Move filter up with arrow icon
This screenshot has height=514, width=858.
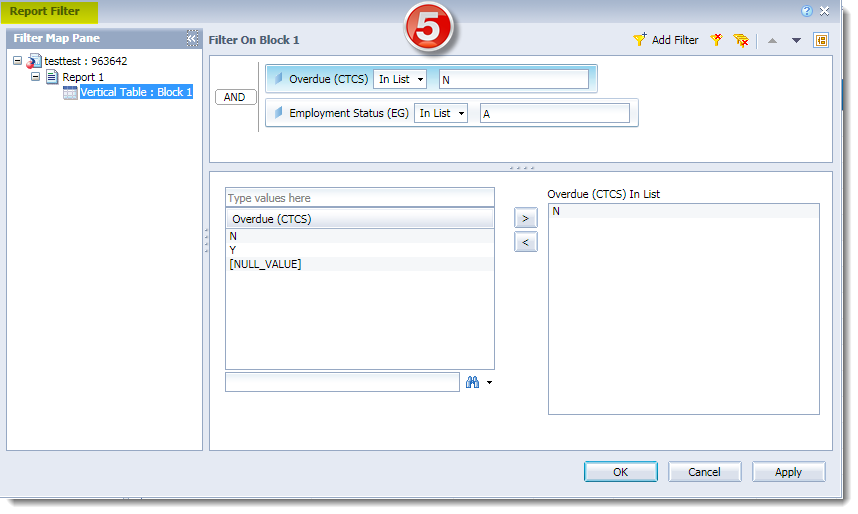tap(772, 41)
